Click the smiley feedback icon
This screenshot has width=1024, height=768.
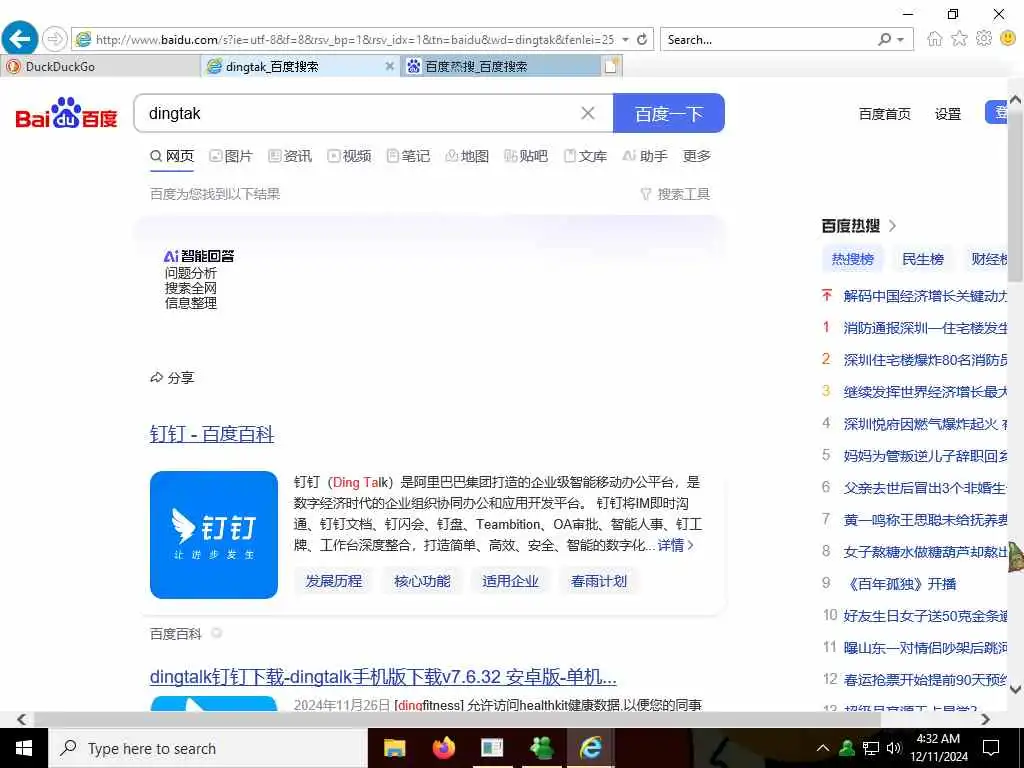[x=1008, y=39]
